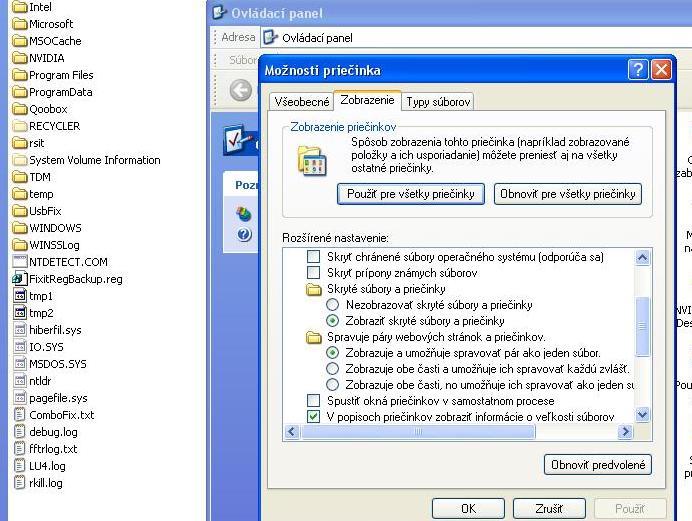Viewport: 692px width, 521px height.
Task: Select the FixitRegBackup.reg file icon
Action: [x=19, y=279]
